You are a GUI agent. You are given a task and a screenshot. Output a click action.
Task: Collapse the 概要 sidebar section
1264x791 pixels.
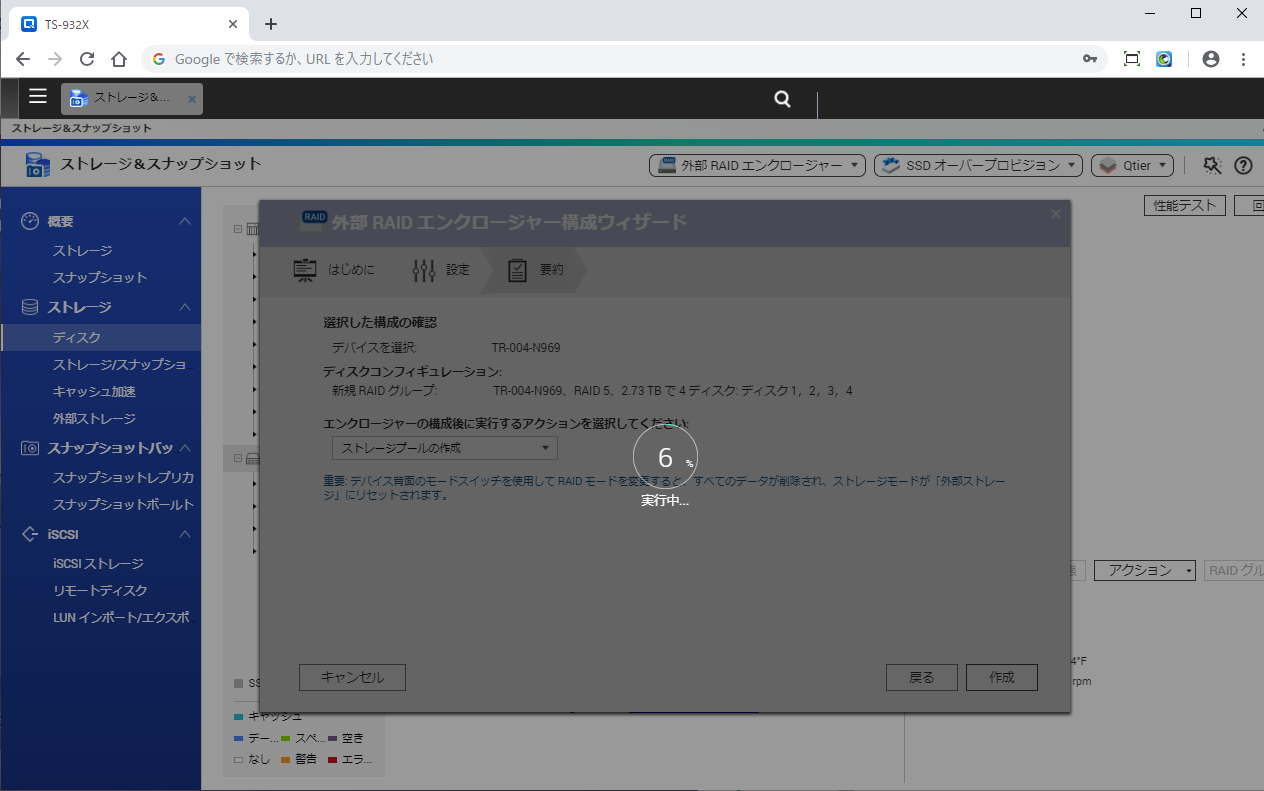point(185,221)
